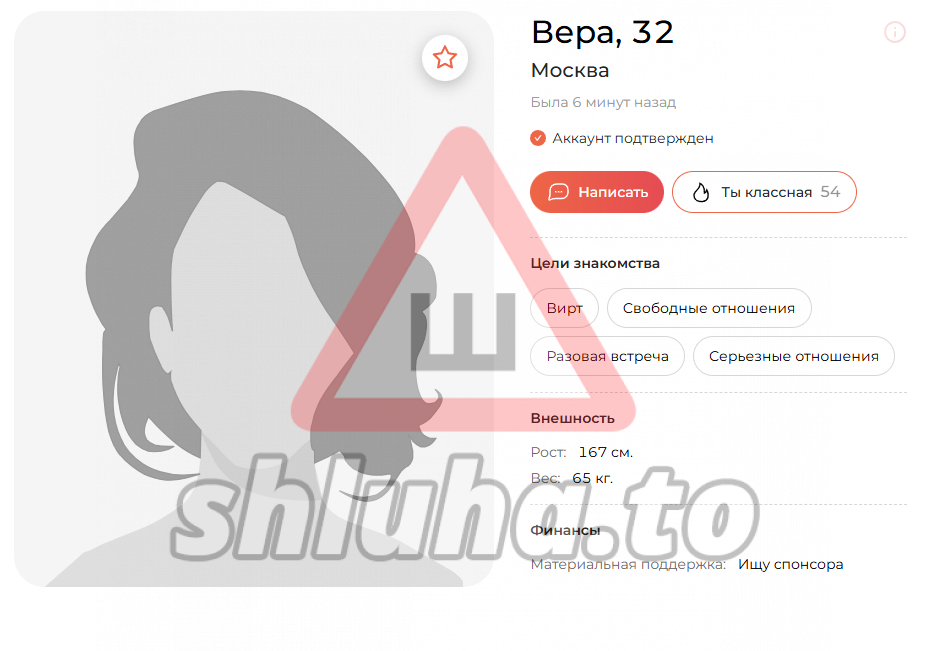Open the info icon at top right
This screenshot has height=651, width=927.
pyautogui.click(x=894, y=32)
